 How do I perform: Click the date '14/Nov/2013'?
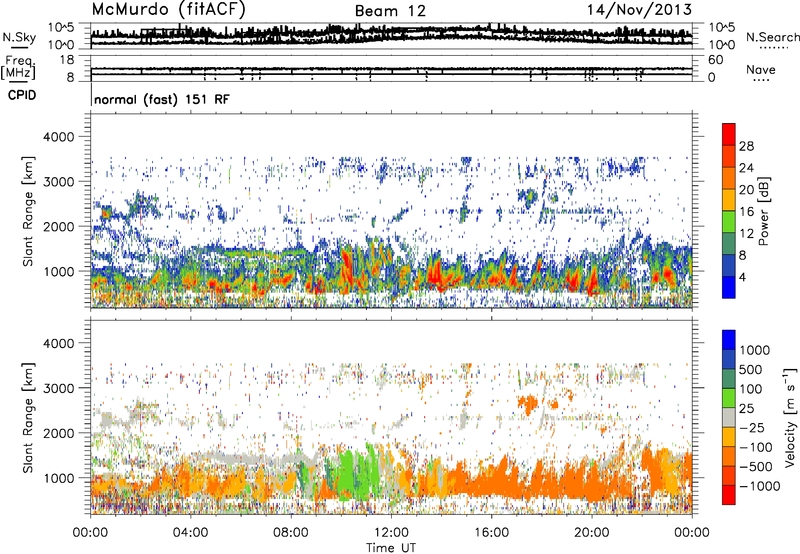(x=639, y=10)
